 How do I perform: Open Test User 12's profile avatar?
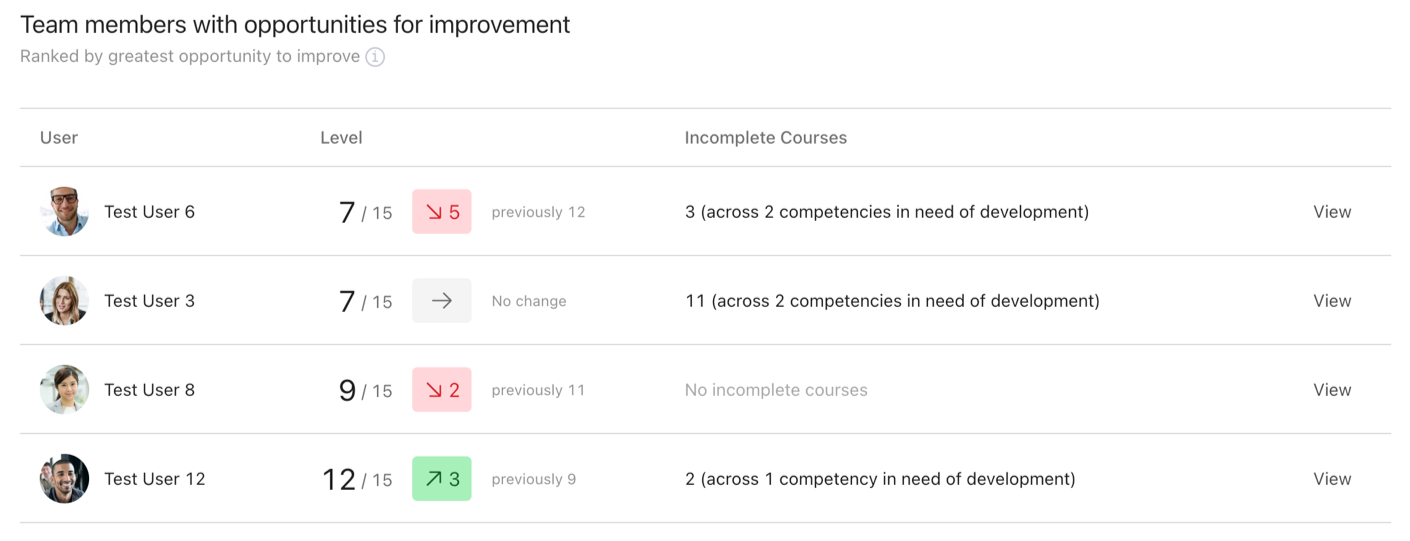click(65, 479)
